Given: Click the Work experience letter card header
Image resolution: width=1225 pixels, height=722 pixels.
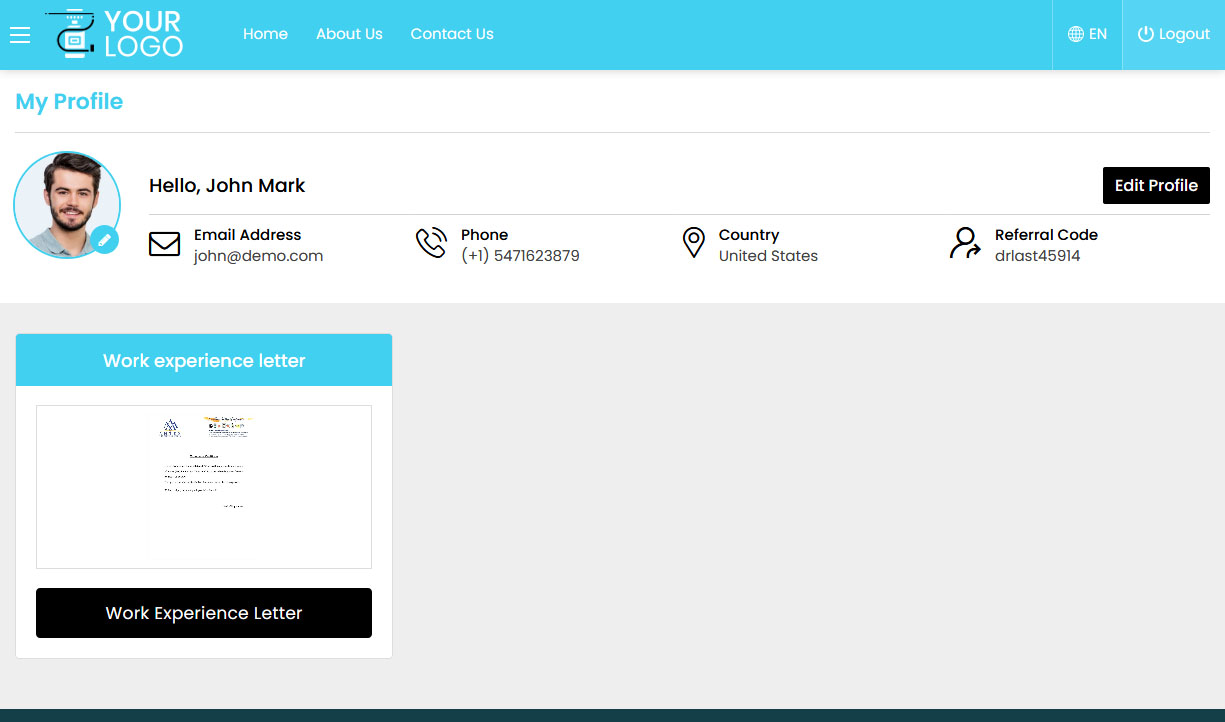Looking at the screenshot, I should [204, 360].
